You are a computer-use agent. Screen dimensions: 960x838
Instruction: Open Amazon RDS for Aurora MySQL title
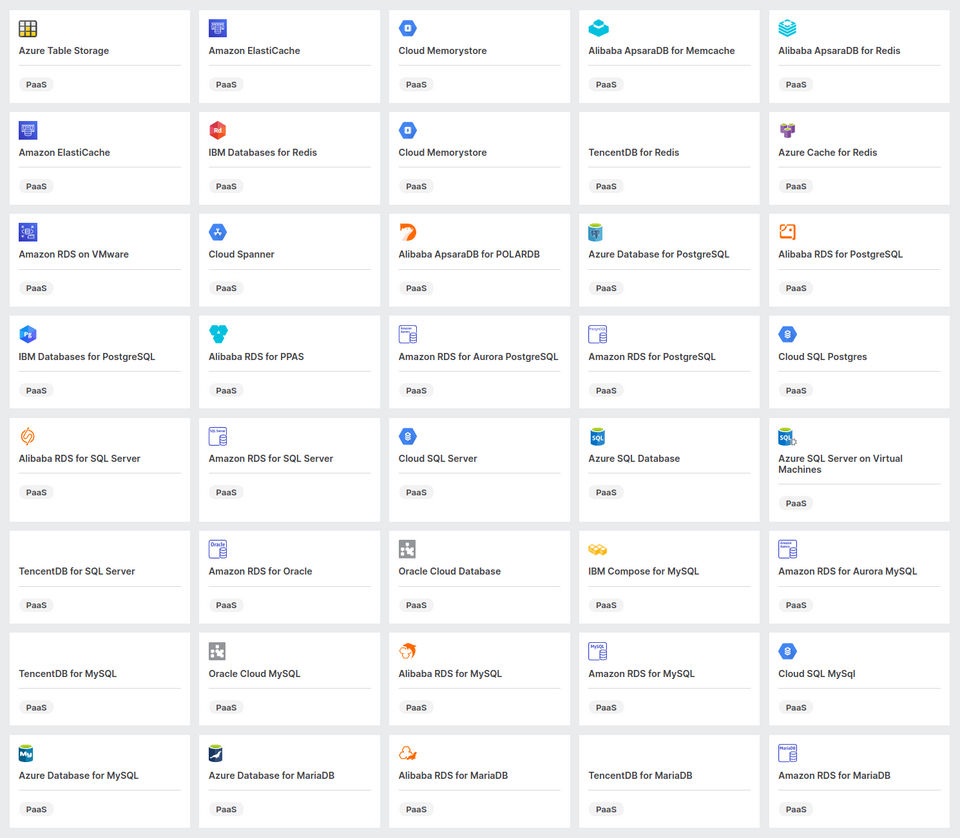pyautogui.click(x=847, y=571)
